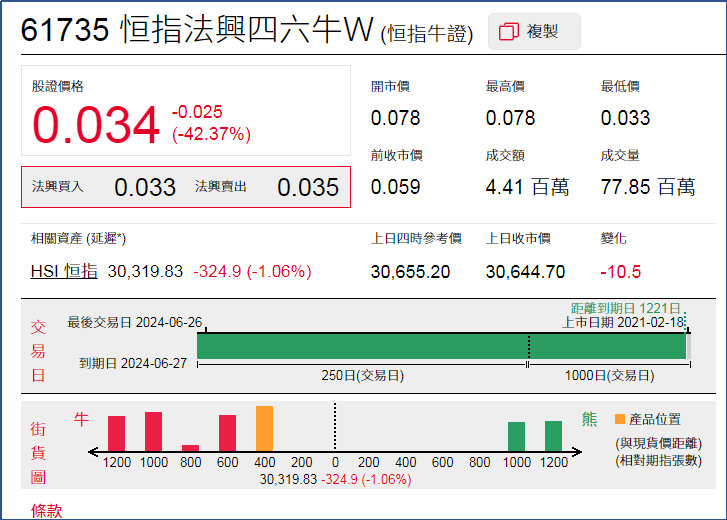Image resolution: width=727 pixels, height=520 pixels.
Task: Click the orange 產品位置 legend swatch
Action: pos(620,419)
